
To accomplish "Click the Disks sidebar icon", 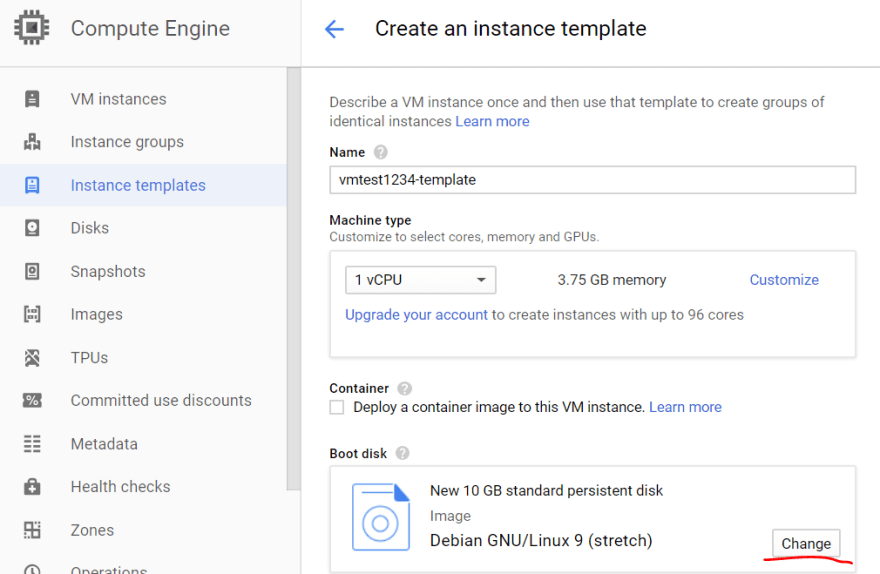I will 32,228.
